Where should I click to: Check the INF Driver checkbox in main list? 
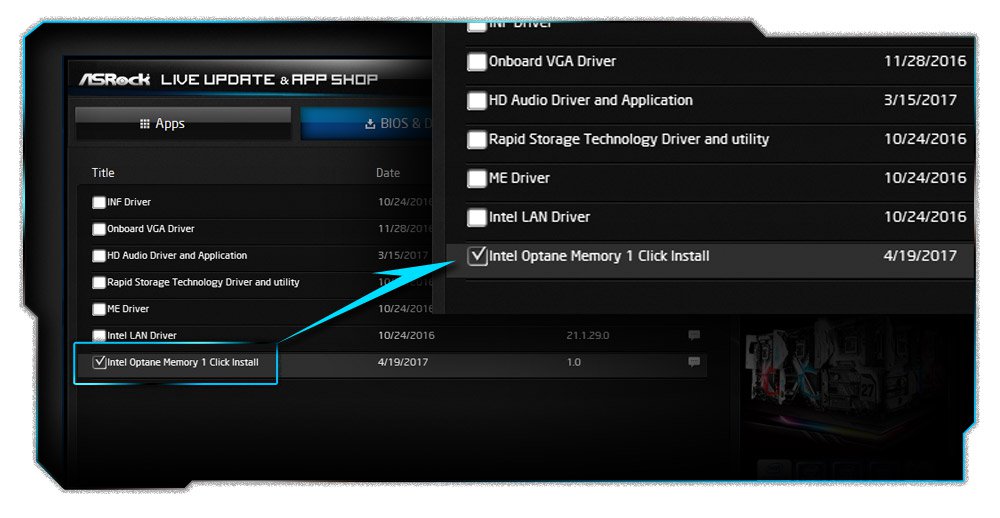(99, 202)
